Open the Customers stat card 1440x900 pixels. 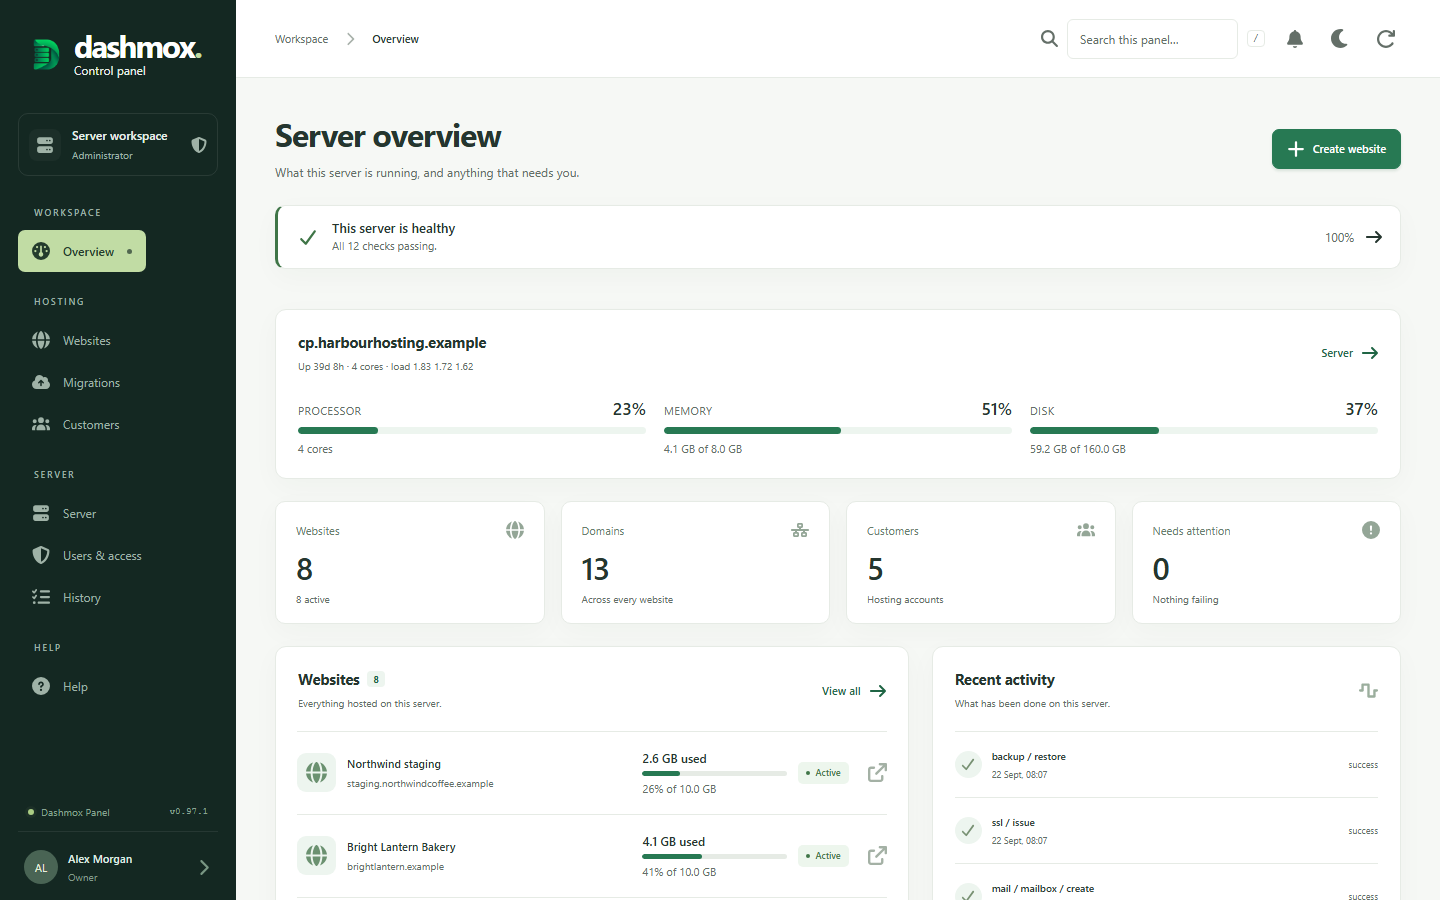pyautogui.click(x=981, y=563)
